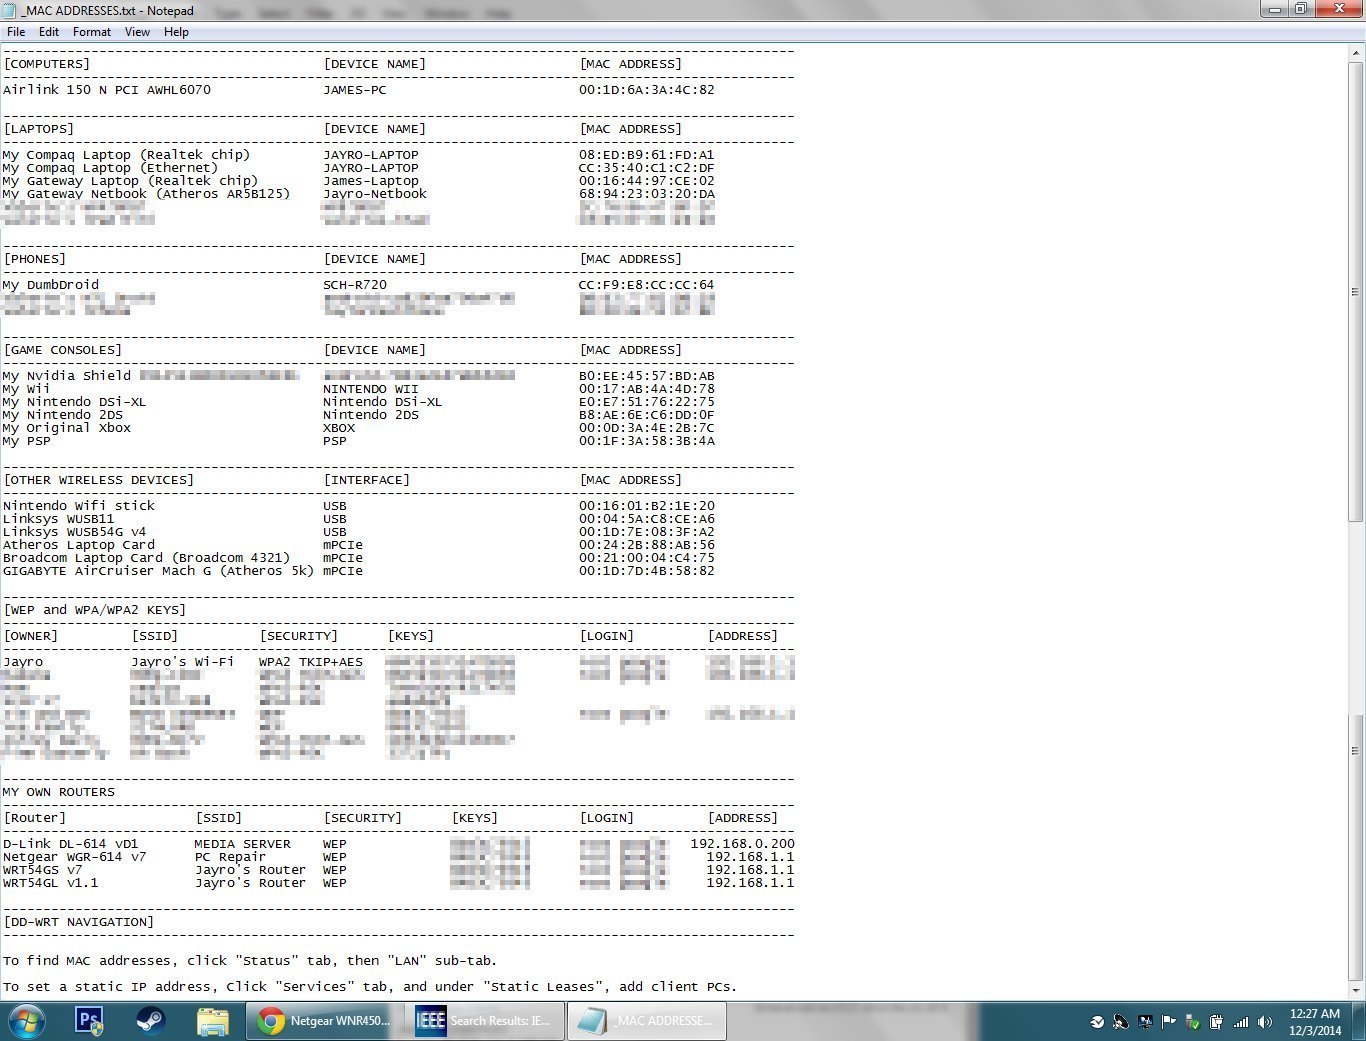This screenshot has height=1041, width=1366.
Task: Click the [DD-WRT NAVIGATION] heading
Action: (79, 922)
